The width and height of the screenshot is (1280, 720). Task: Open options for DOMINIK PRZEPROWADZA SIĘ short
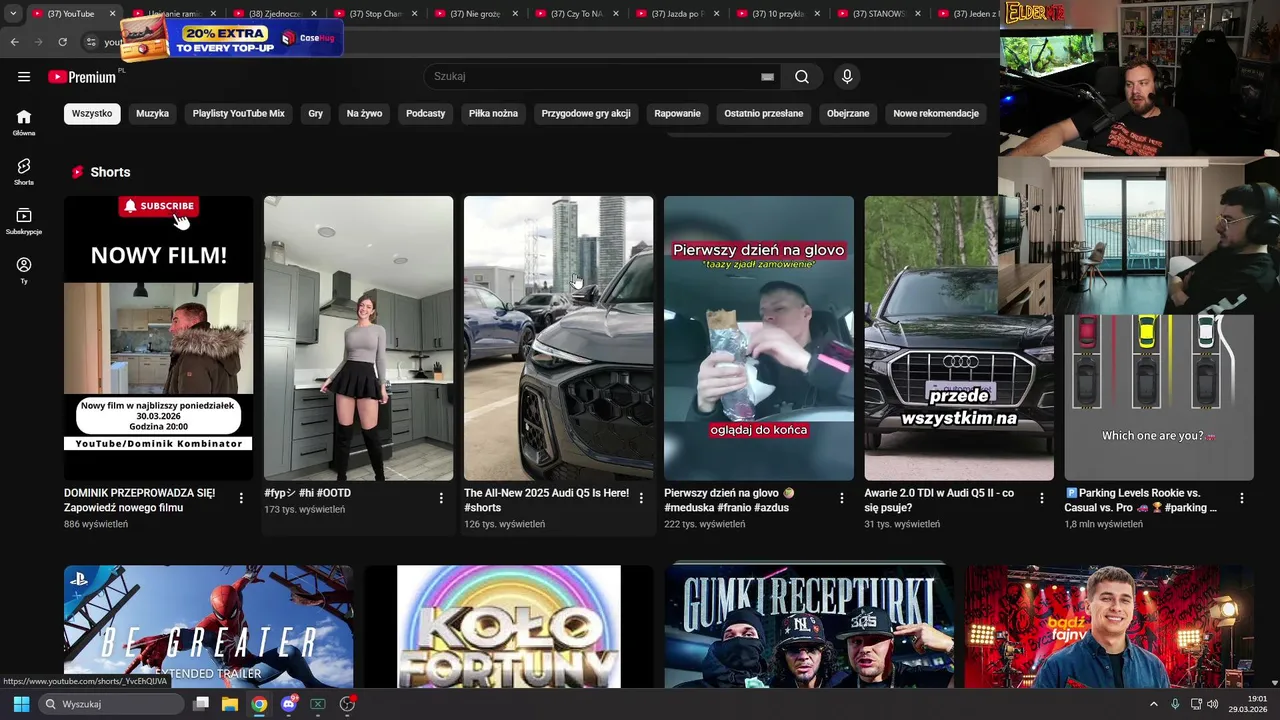pyautogui.click(x=241, y=498)
